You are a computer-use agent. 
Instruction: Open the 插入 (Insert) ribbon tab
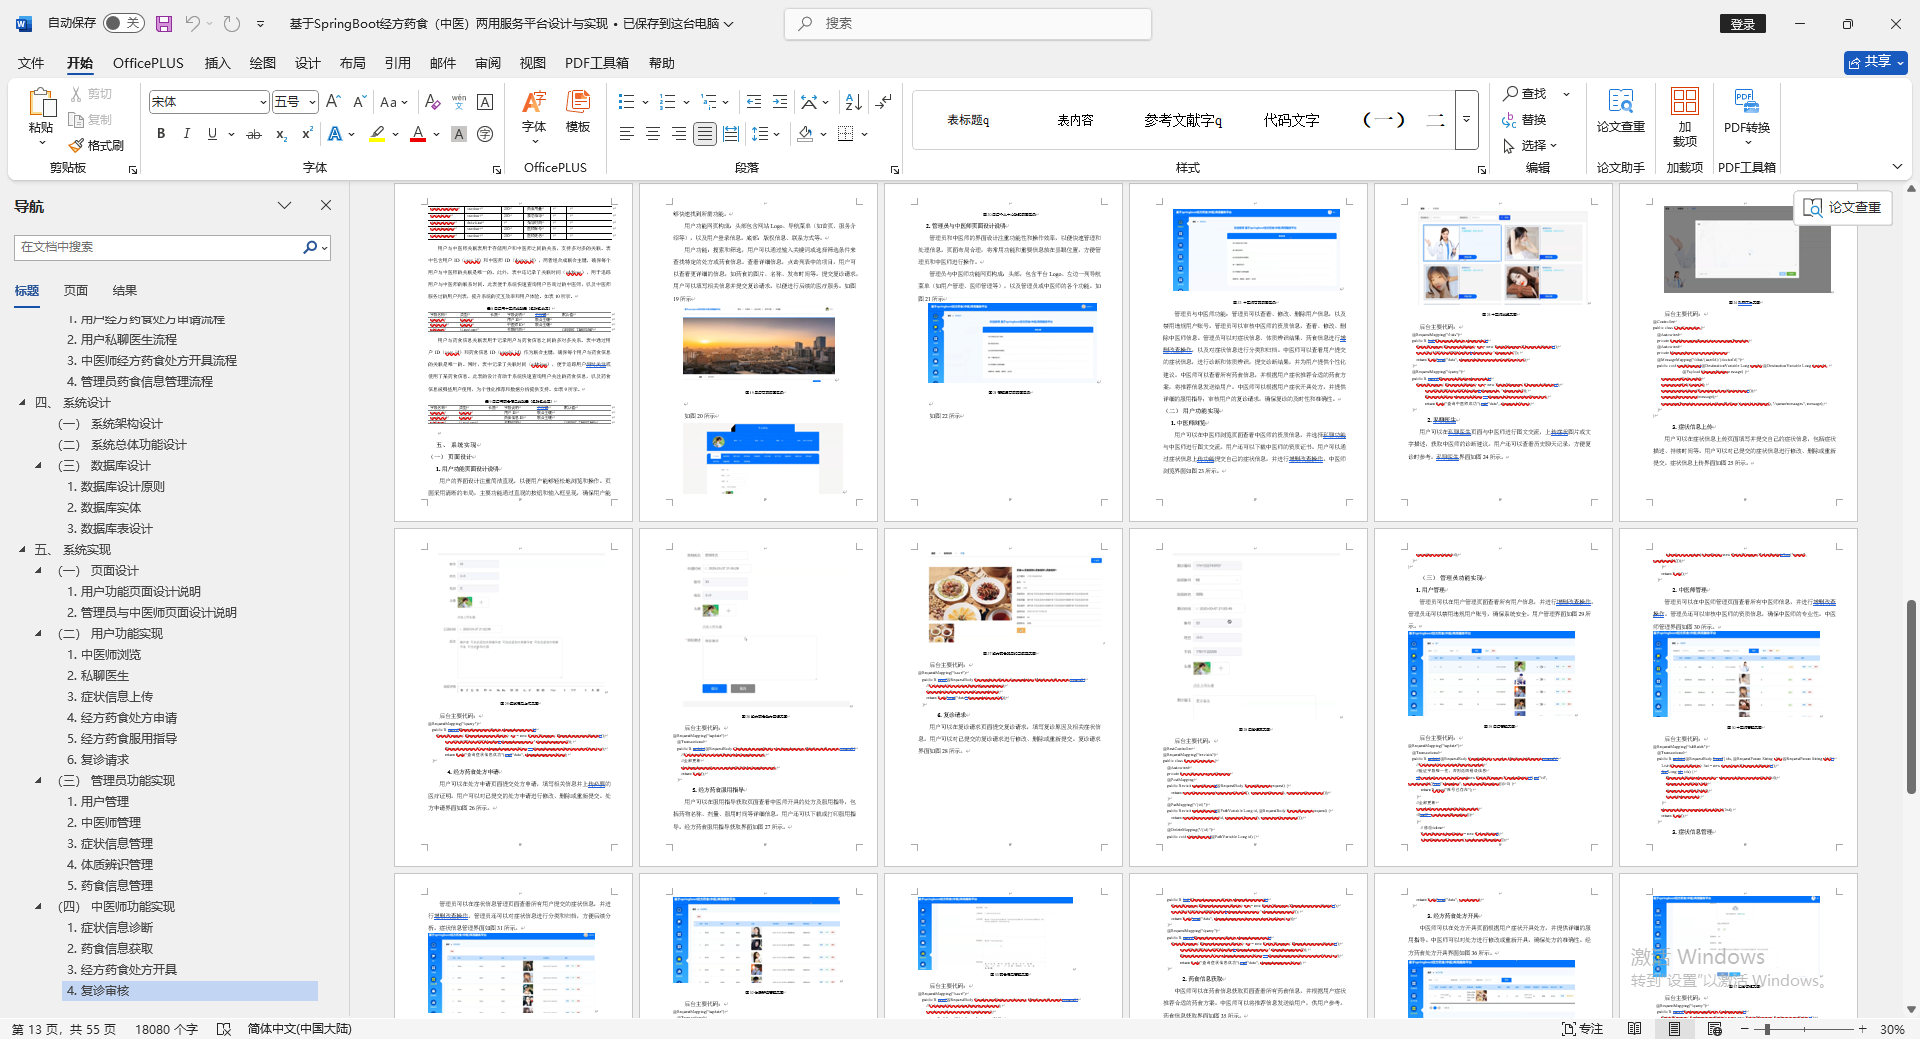coord(217,63)
